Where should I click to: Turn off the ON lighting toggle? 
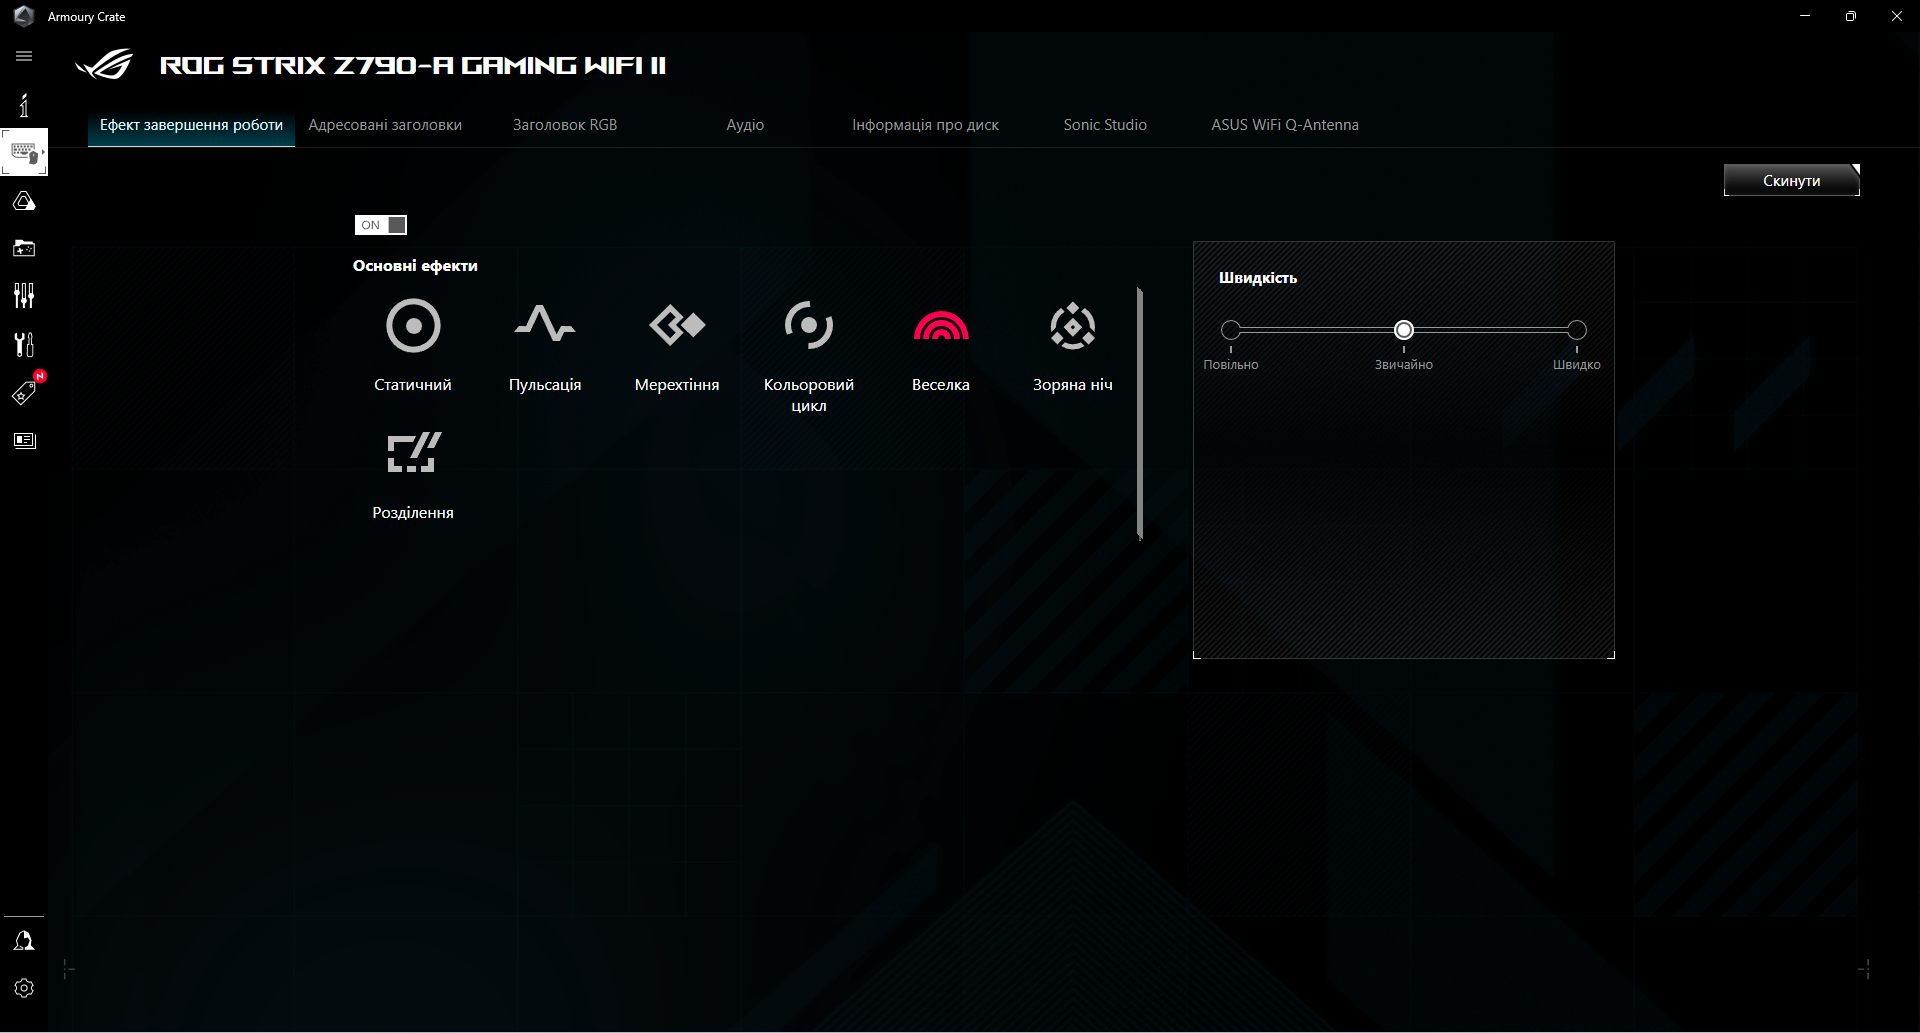click(380, 225)
